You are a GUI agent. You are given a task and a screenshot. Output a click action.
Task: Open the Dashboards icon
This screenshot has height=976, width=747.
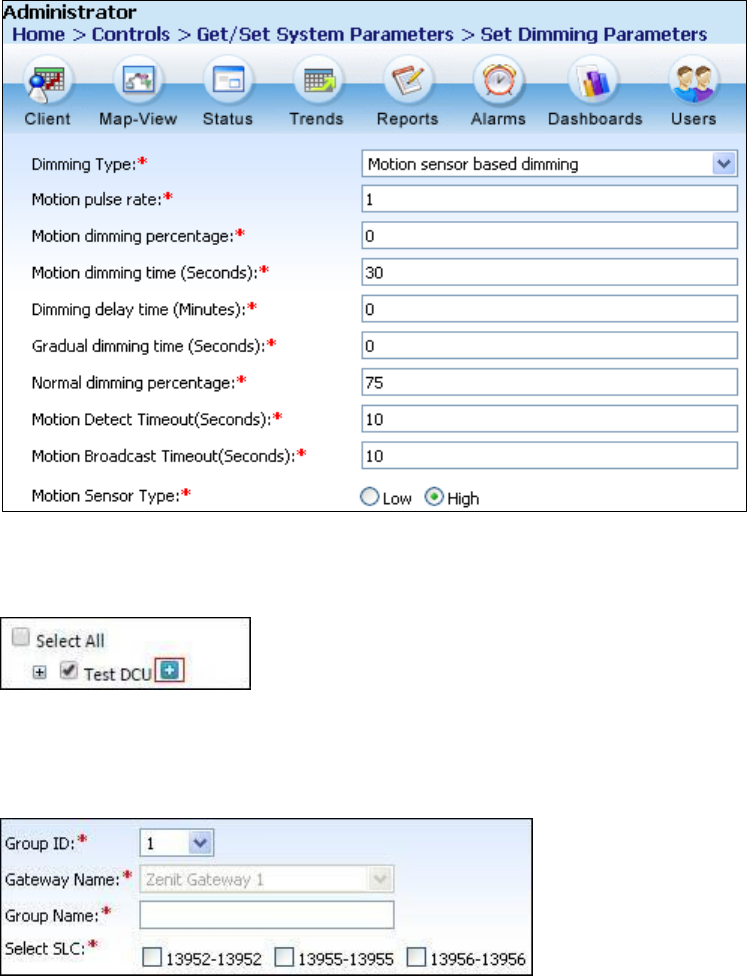click(593, 80)
